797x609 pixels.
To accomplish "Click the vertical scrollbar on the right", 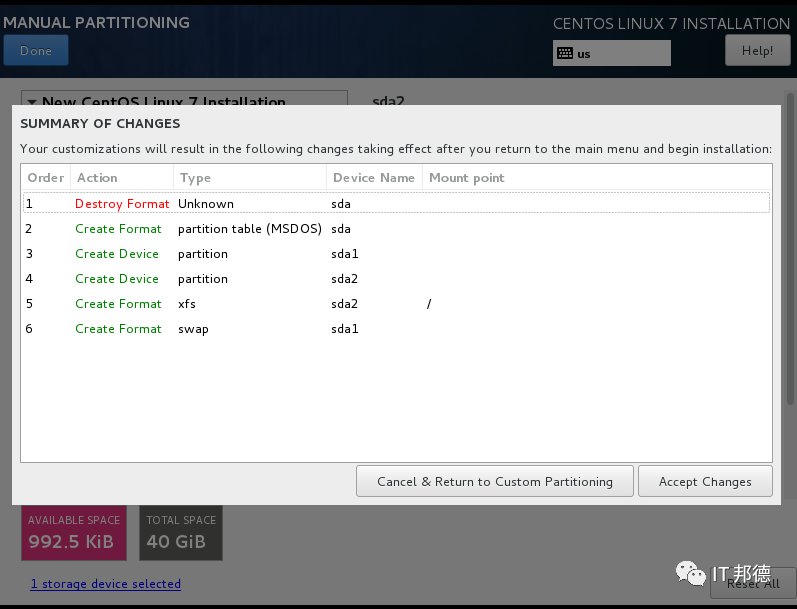I will [x=790, y=249].
